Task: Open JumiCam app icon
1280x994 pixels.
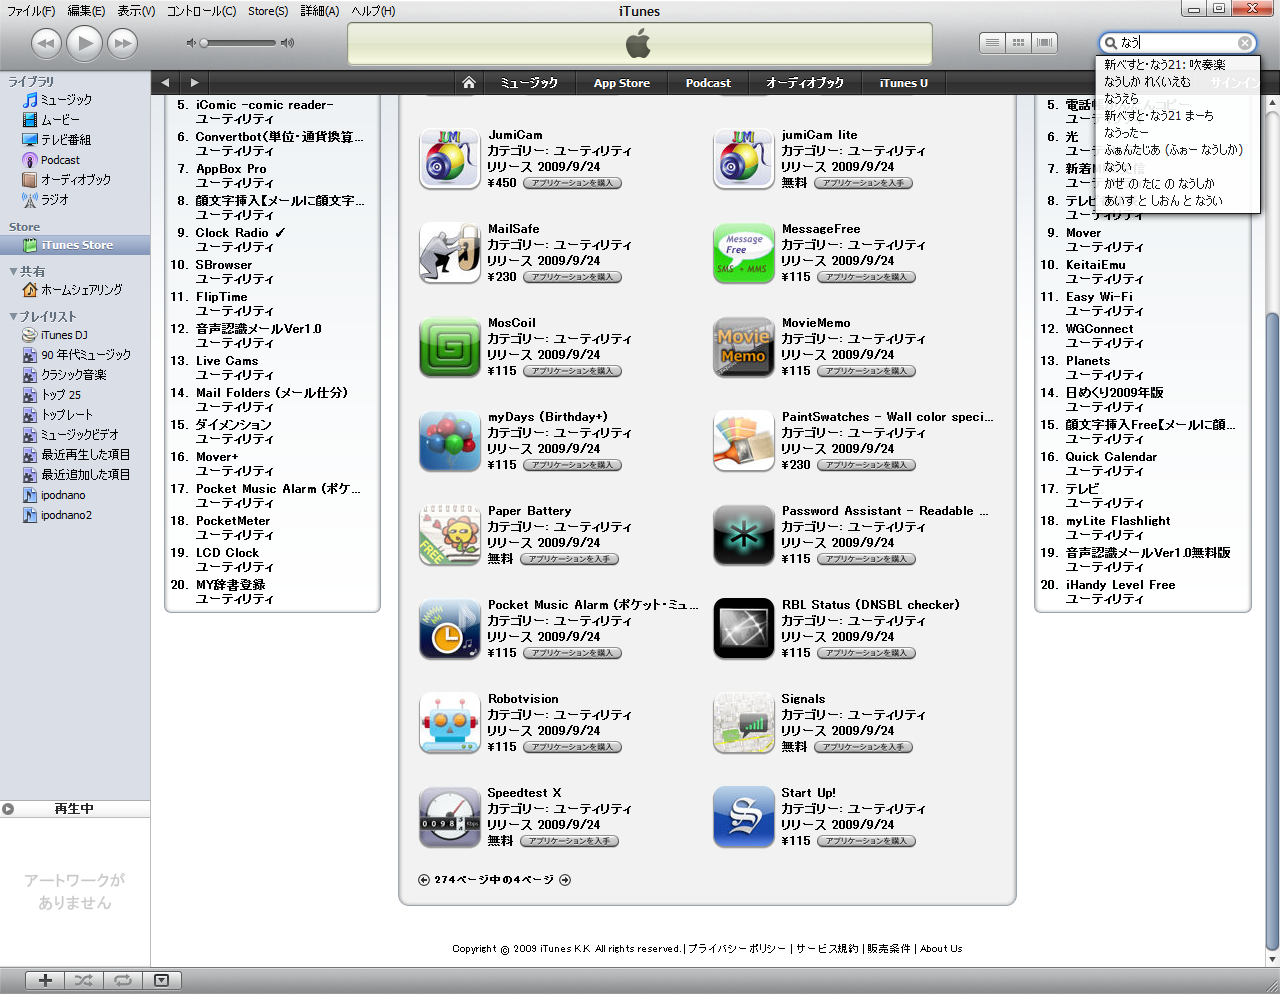Action: [x=449, y=159]
